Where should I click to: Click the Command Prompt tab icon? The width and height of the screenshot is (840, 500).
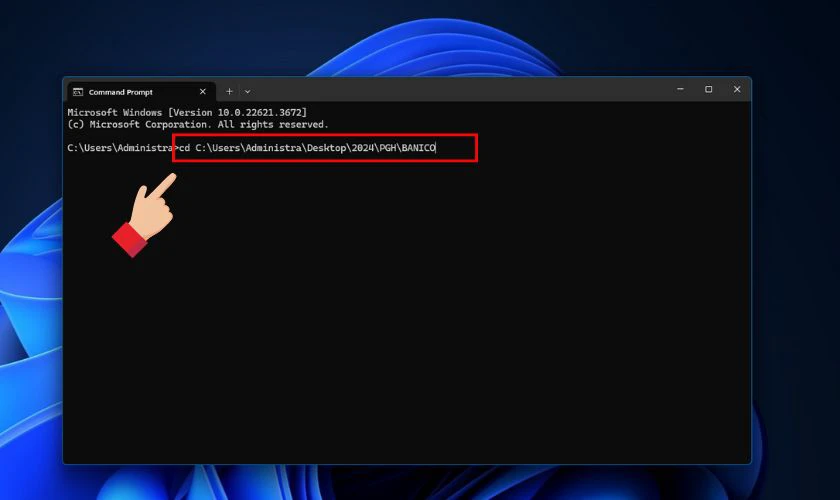coord(78,92)
